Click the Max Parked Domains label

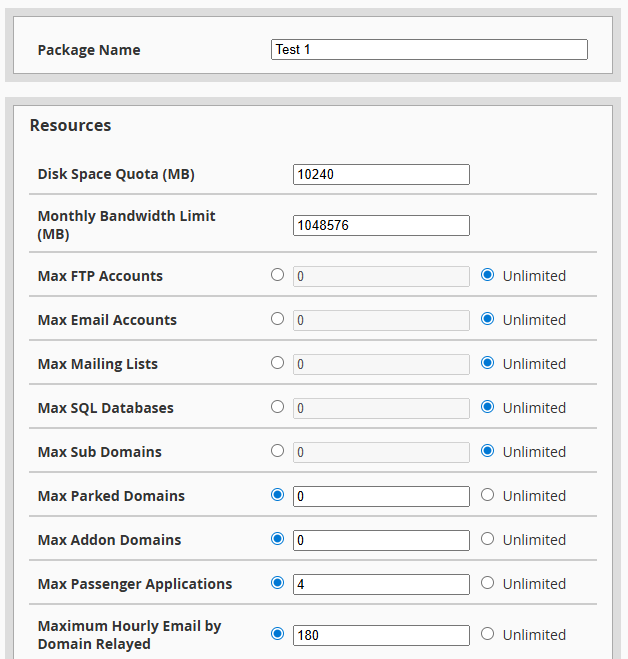tap(111, 496)
